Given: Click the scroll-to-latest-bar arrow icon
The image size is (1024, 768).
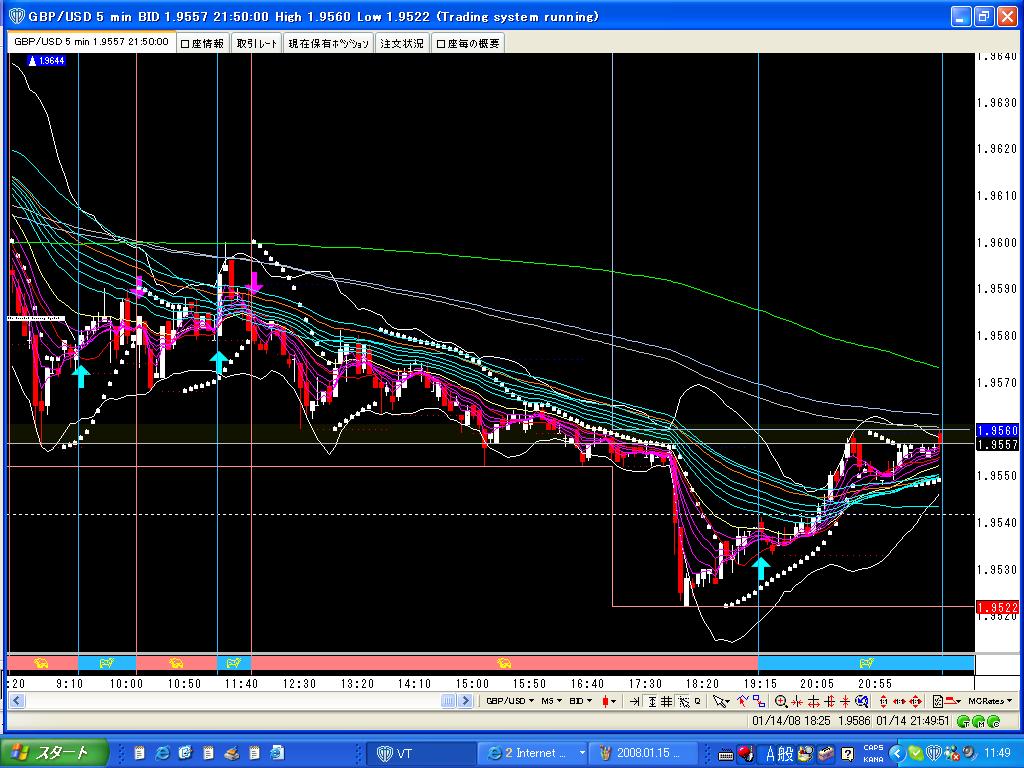Looking at the screenshot, I should [634, 701].
